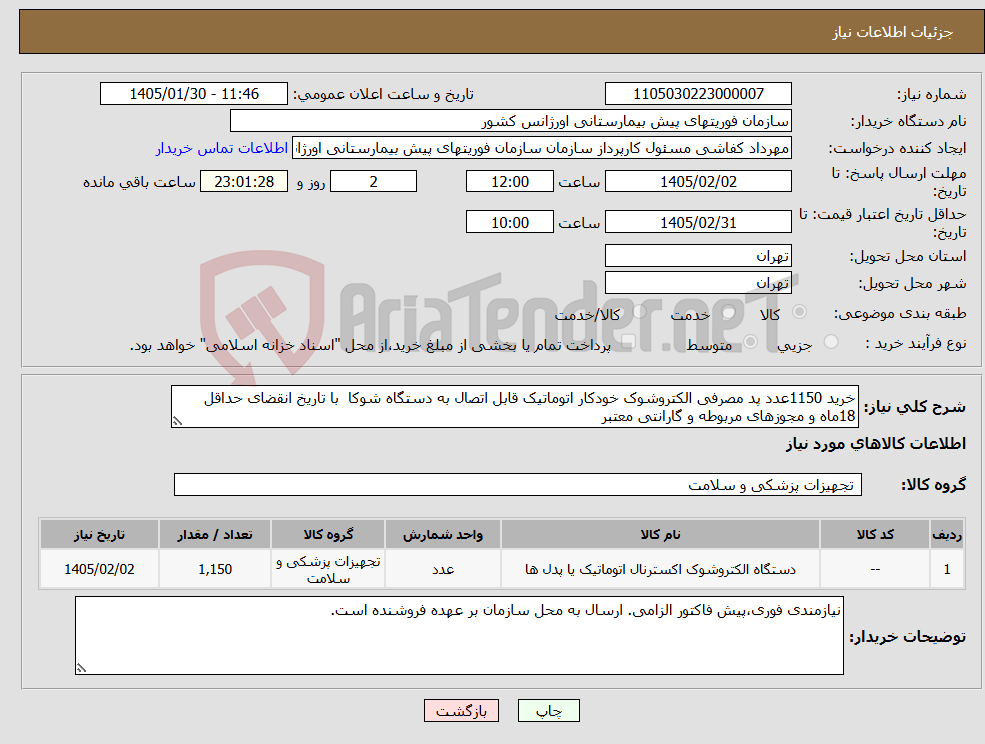This screenshot has height=744, width=985.
Task: Click the buyer organization name field
Action: [x=511, y=121]
